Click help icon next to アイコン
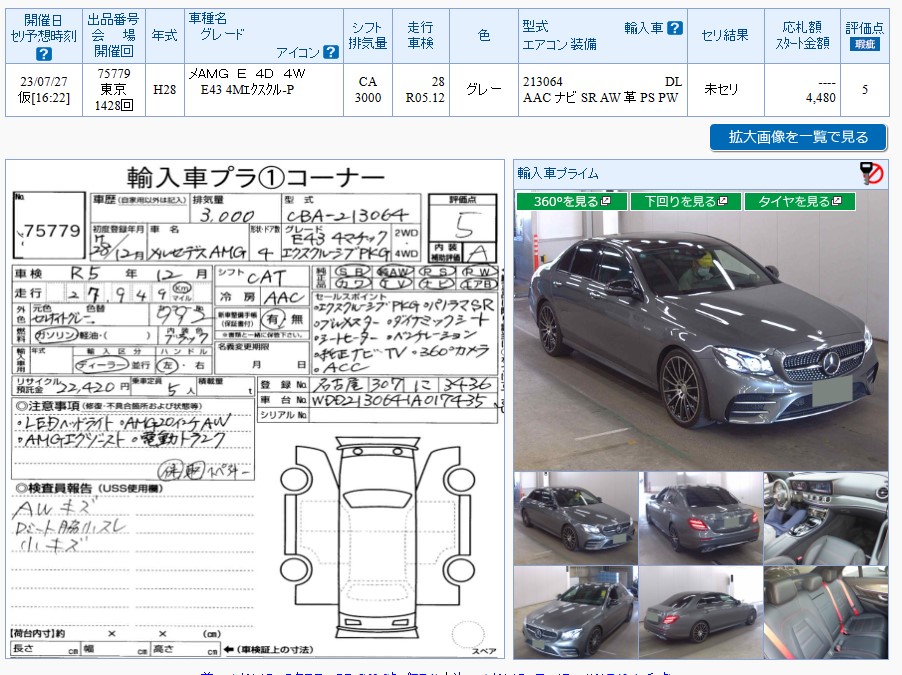Viewport: 902px width, 675px height. coord(331,52)
